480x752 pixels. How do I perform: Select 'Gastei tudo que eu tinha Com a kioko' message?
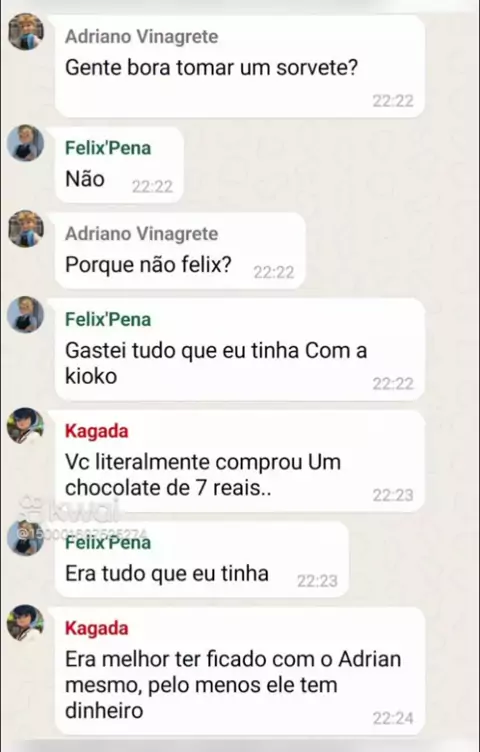240,349
